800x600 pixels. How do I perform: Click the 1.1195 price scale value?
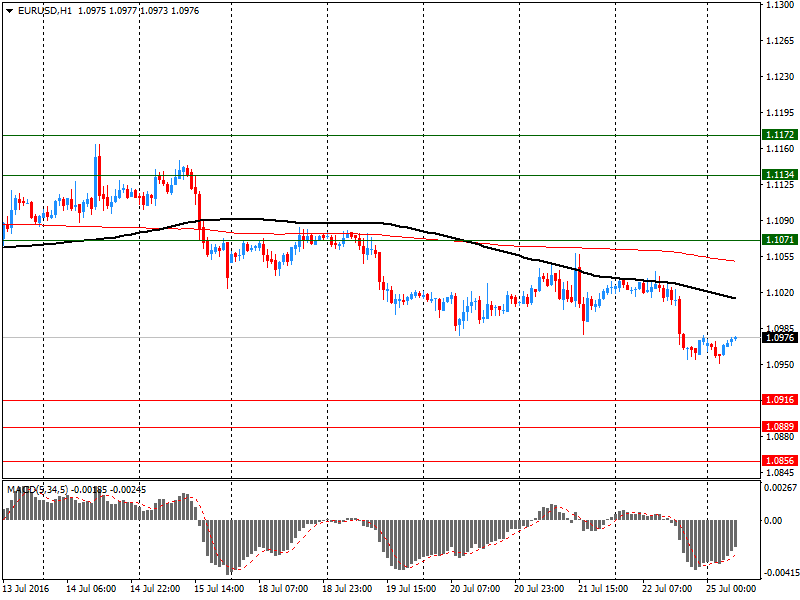tap(780, 113)
